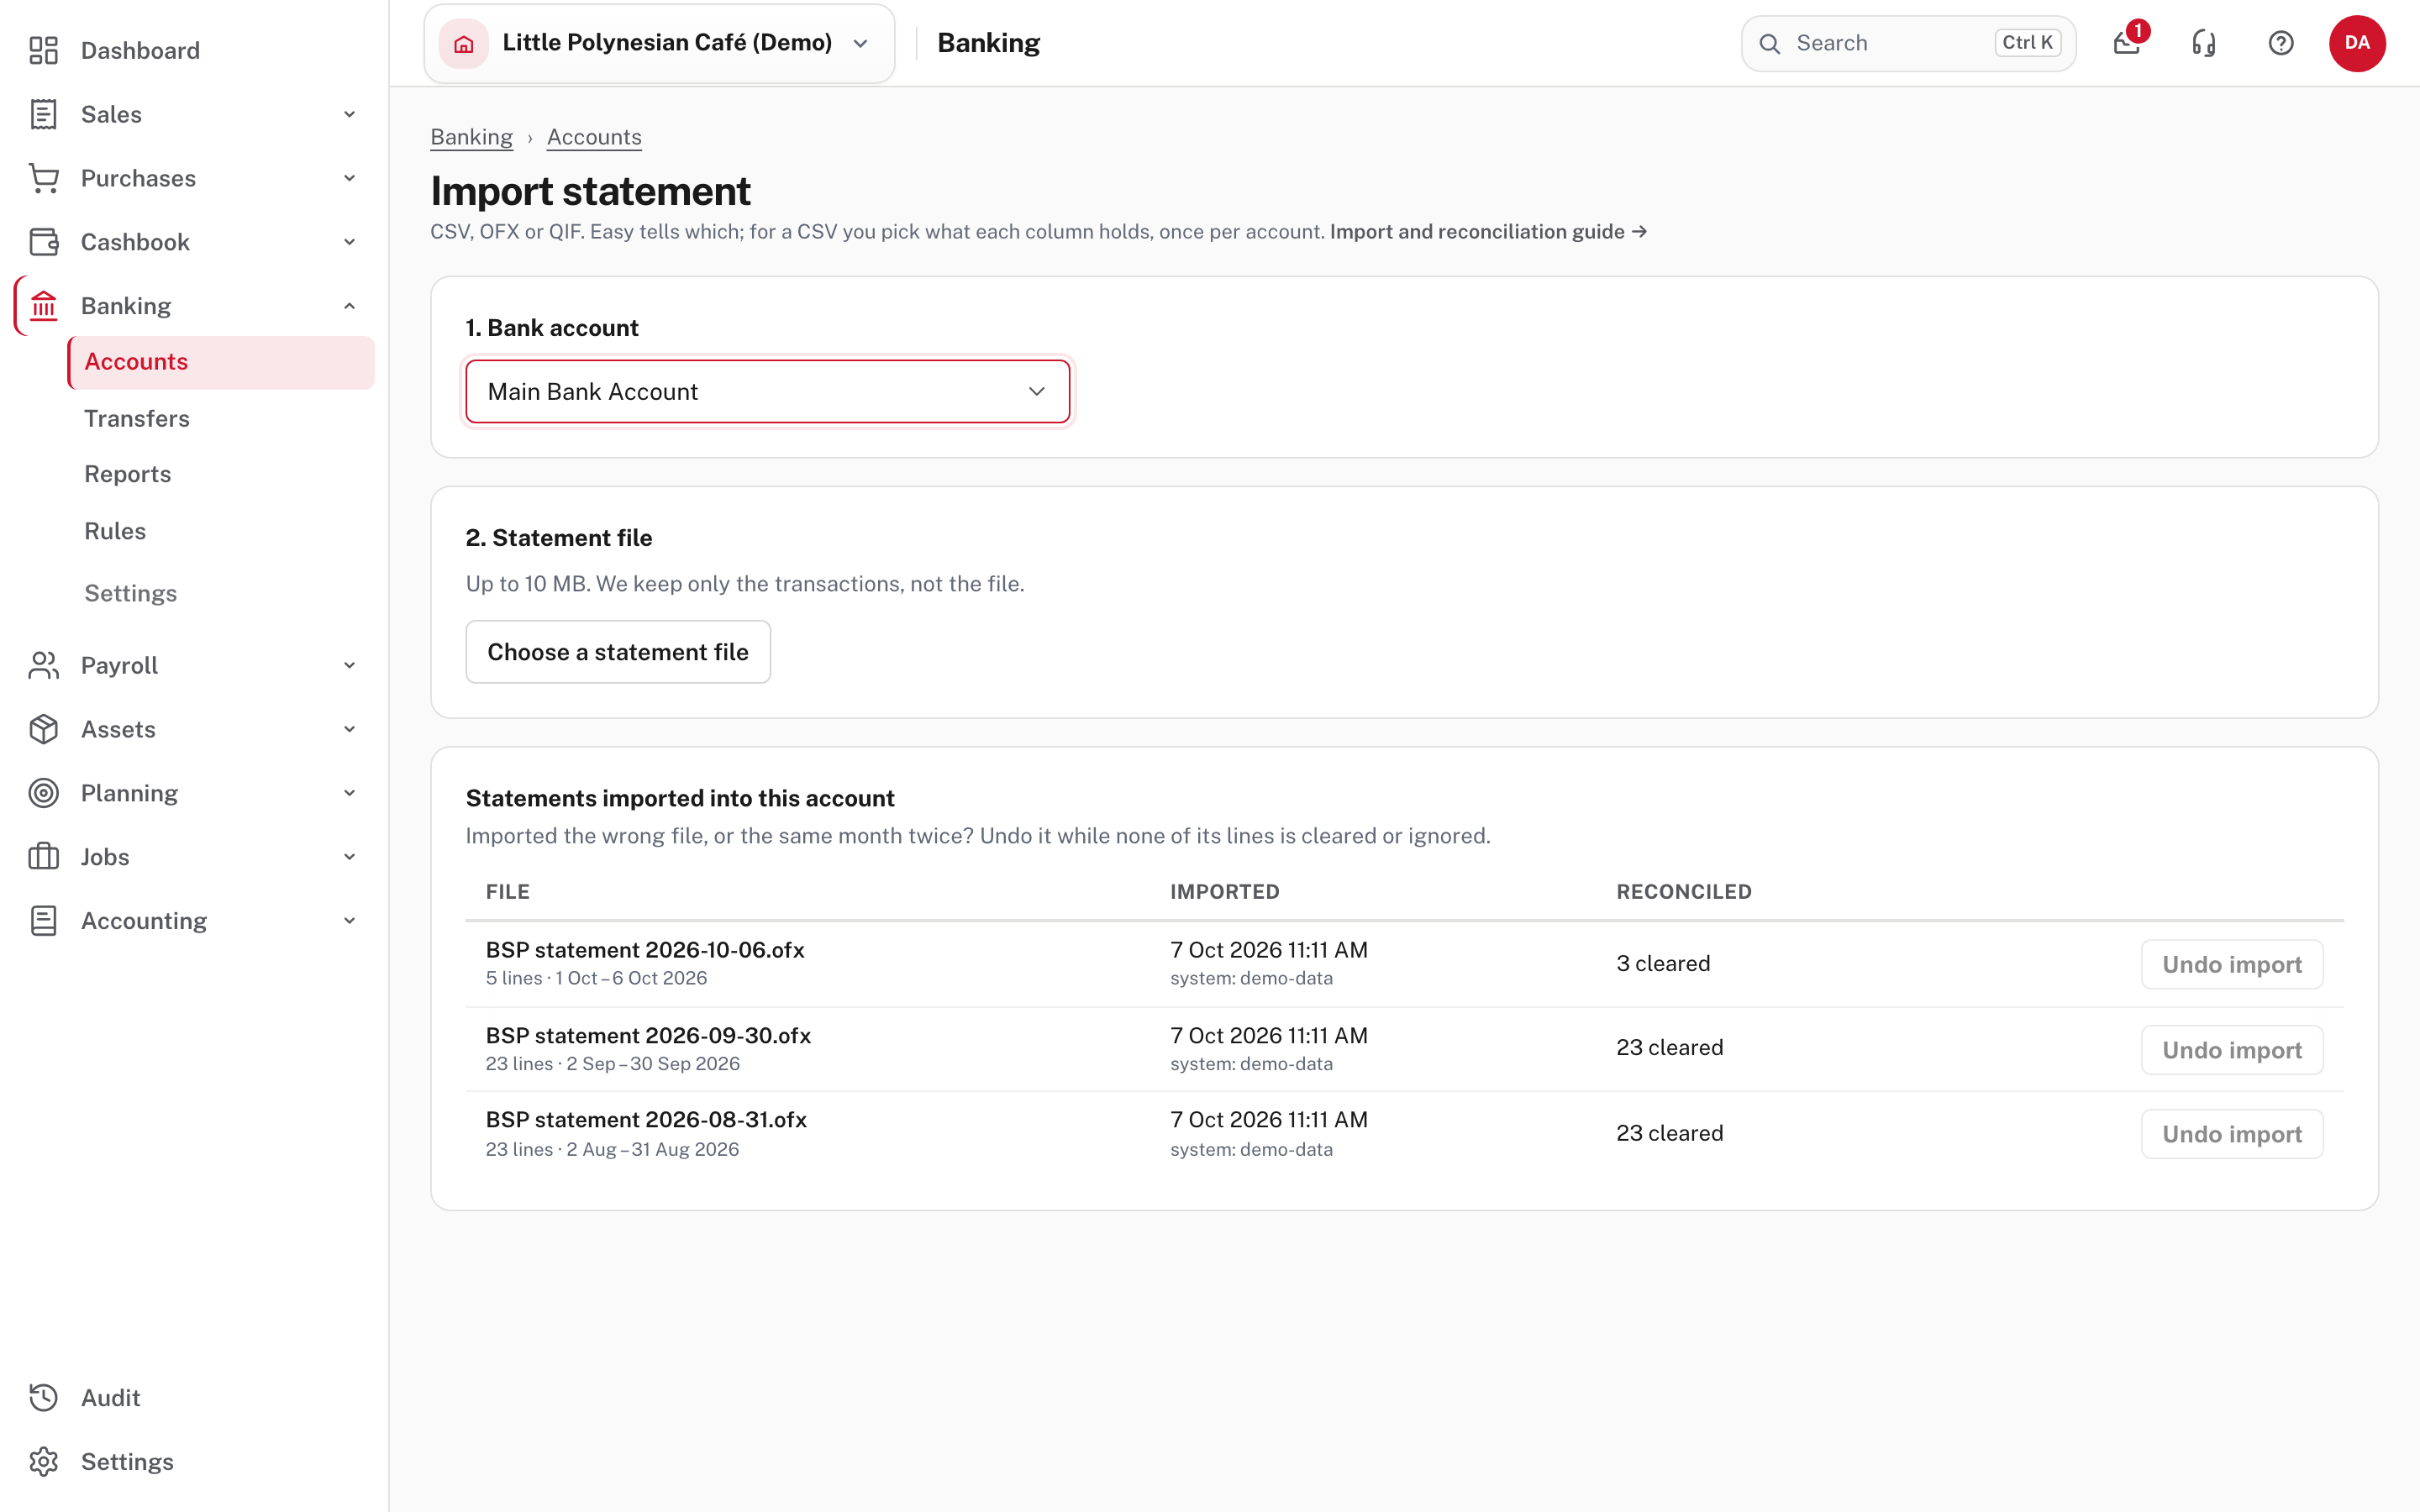Viewport: 2420px width, 1512px height.
Task: Open the Dashboard icon in sidebar
Action: click(x=43, y=50)
